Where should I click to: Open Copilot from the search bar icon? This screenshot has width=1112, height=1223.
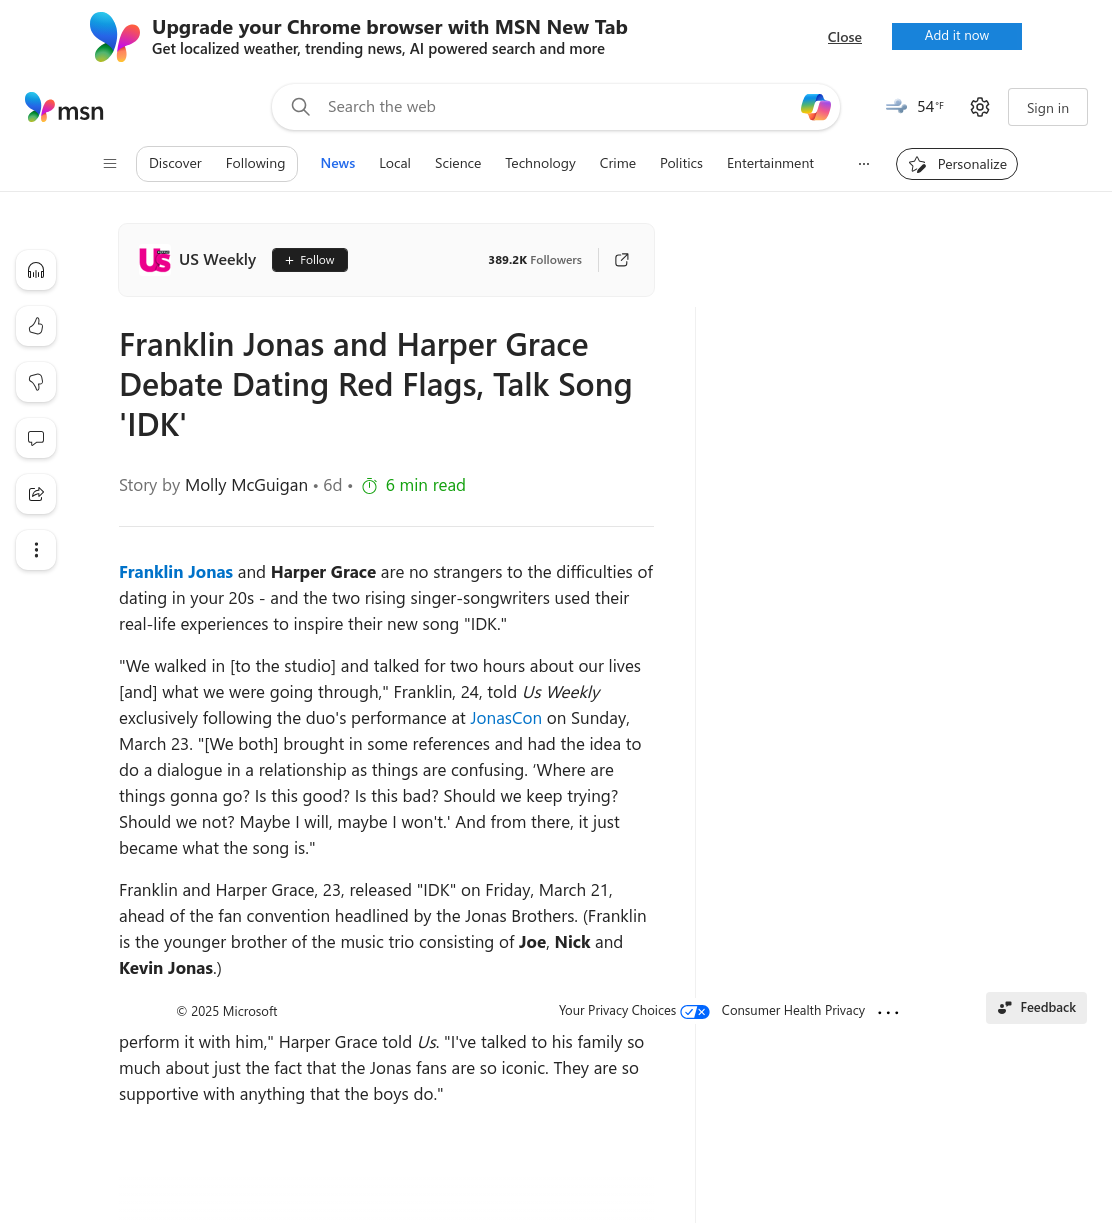point(816,107)
